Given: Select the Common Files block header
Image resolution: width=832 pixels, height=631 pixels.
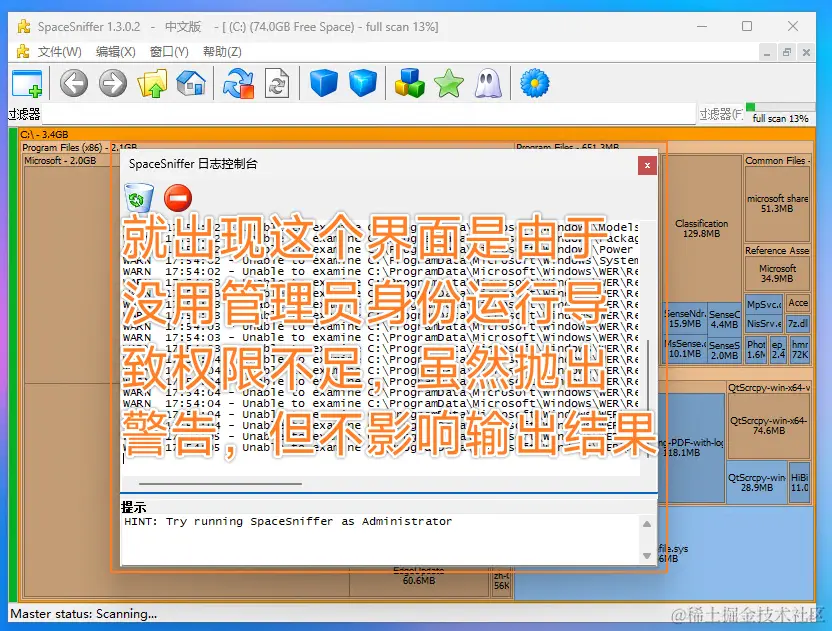Looking at the screenshot, I should (x=777, y=160).
